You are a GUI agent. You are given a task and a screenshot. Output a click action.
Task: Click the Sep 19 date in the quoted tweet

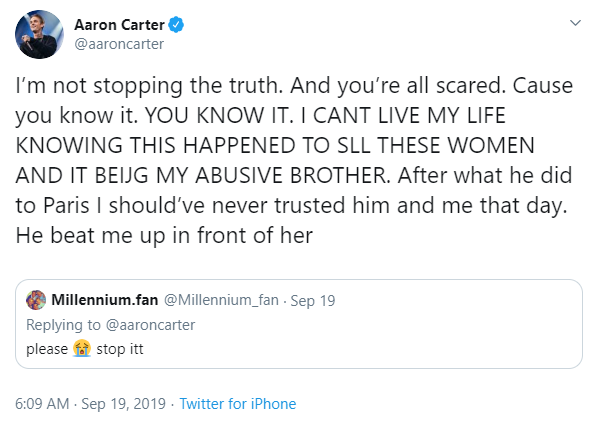(313, 301)
